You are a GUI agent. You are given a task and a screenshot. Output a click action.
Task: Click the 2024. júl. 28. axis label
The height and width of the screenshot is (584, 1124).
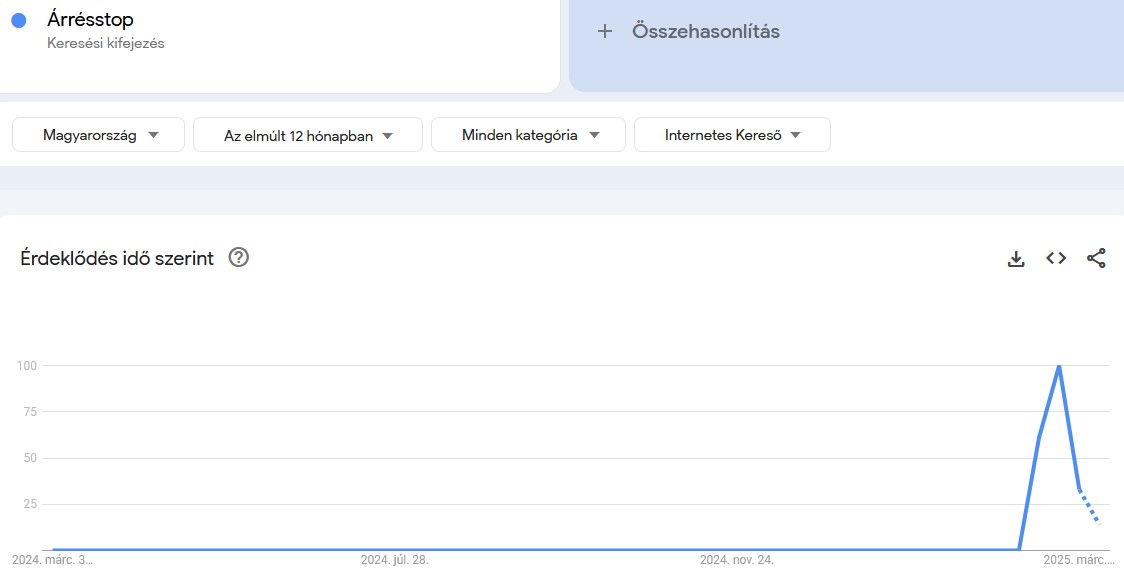pyautogui.click(x=394, y=560)
